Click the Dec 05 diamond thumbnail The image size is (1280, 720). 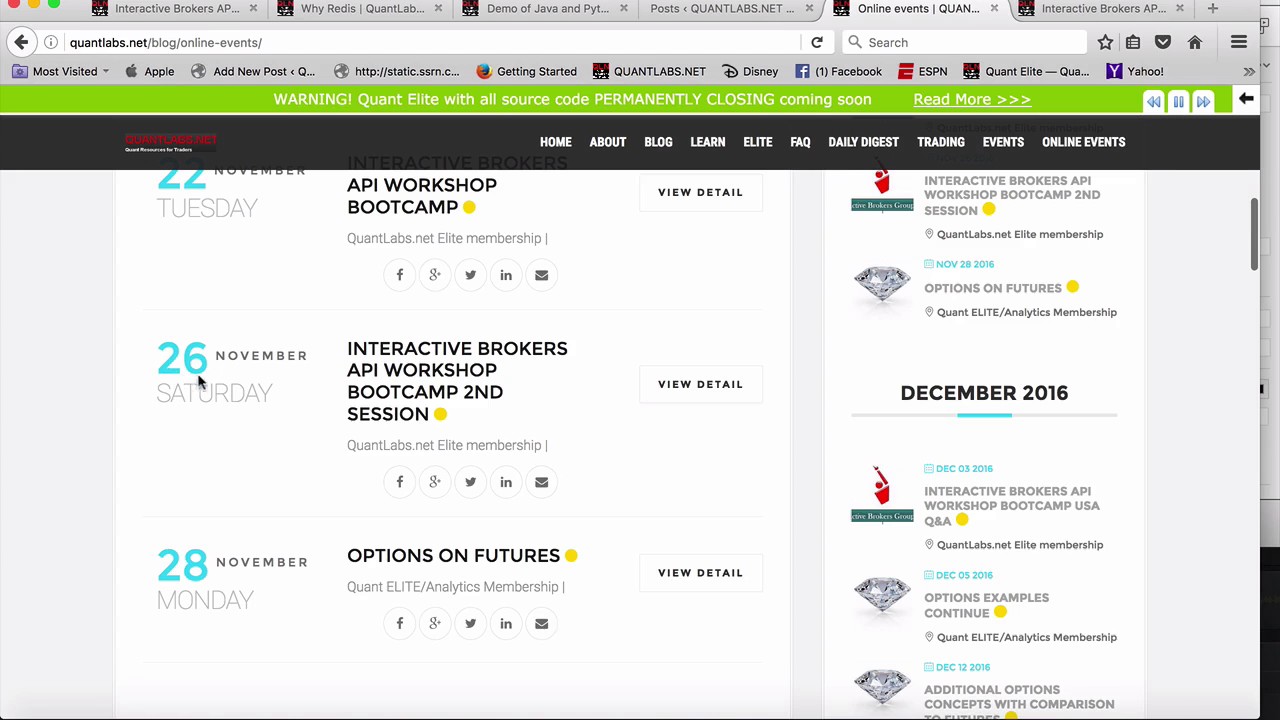[x=882, y=596]
